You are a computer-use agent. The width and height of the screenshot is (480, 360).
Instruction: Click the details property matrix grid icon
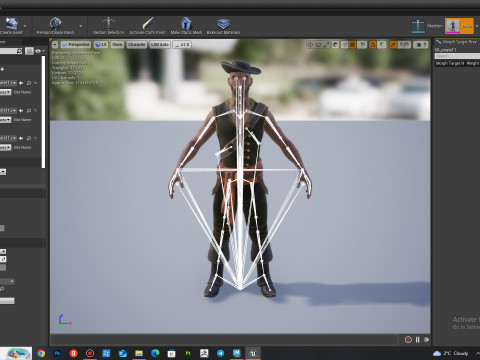click(x=29, y=51)
